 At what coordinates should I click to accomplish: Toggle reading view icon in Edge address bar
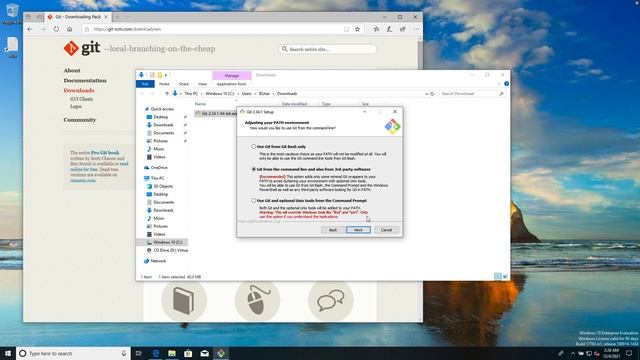point(346,29)
